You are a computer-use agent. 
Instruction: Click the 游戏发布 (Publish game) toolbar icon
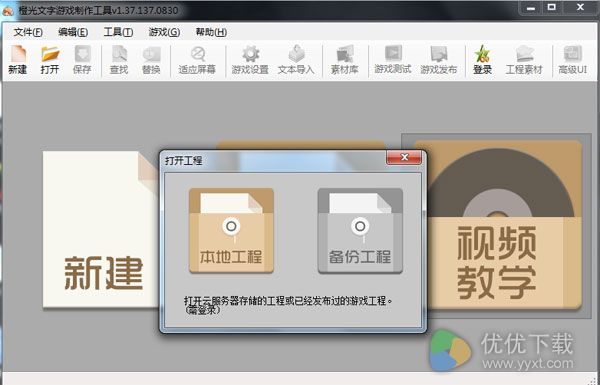click(x=439, y=59)
